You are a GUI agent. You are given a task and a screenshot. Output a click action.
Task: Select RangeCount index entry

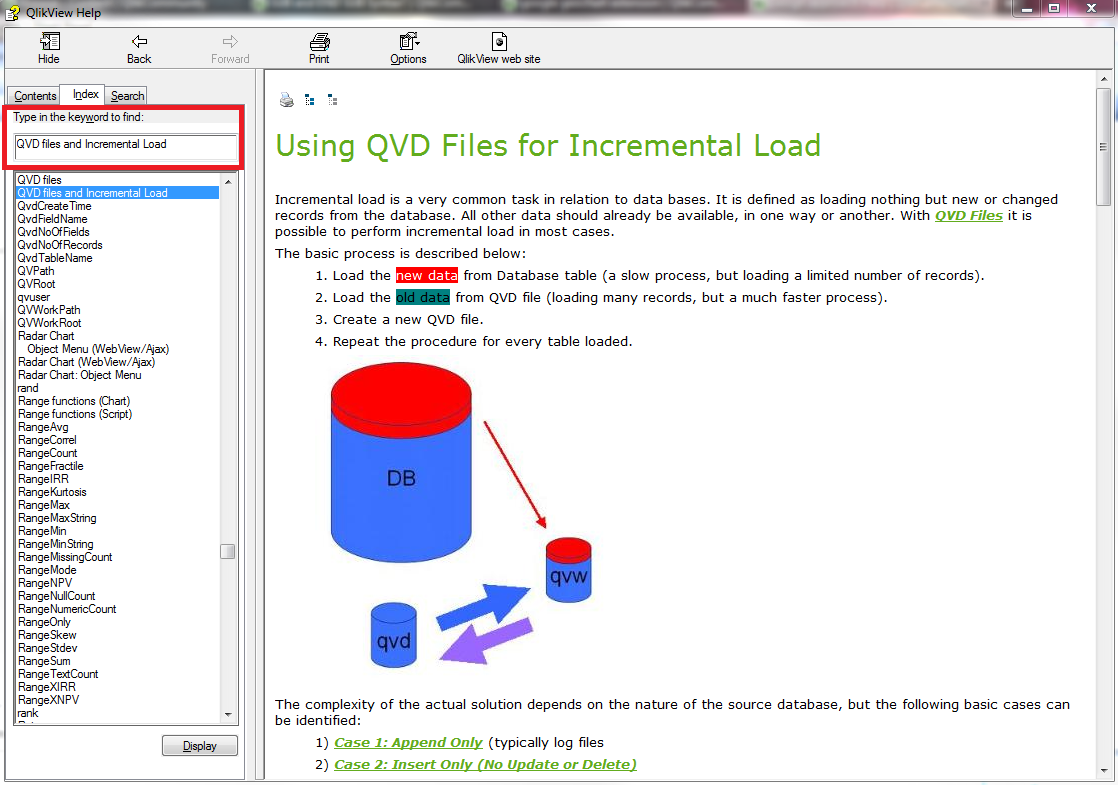[47, 453]
